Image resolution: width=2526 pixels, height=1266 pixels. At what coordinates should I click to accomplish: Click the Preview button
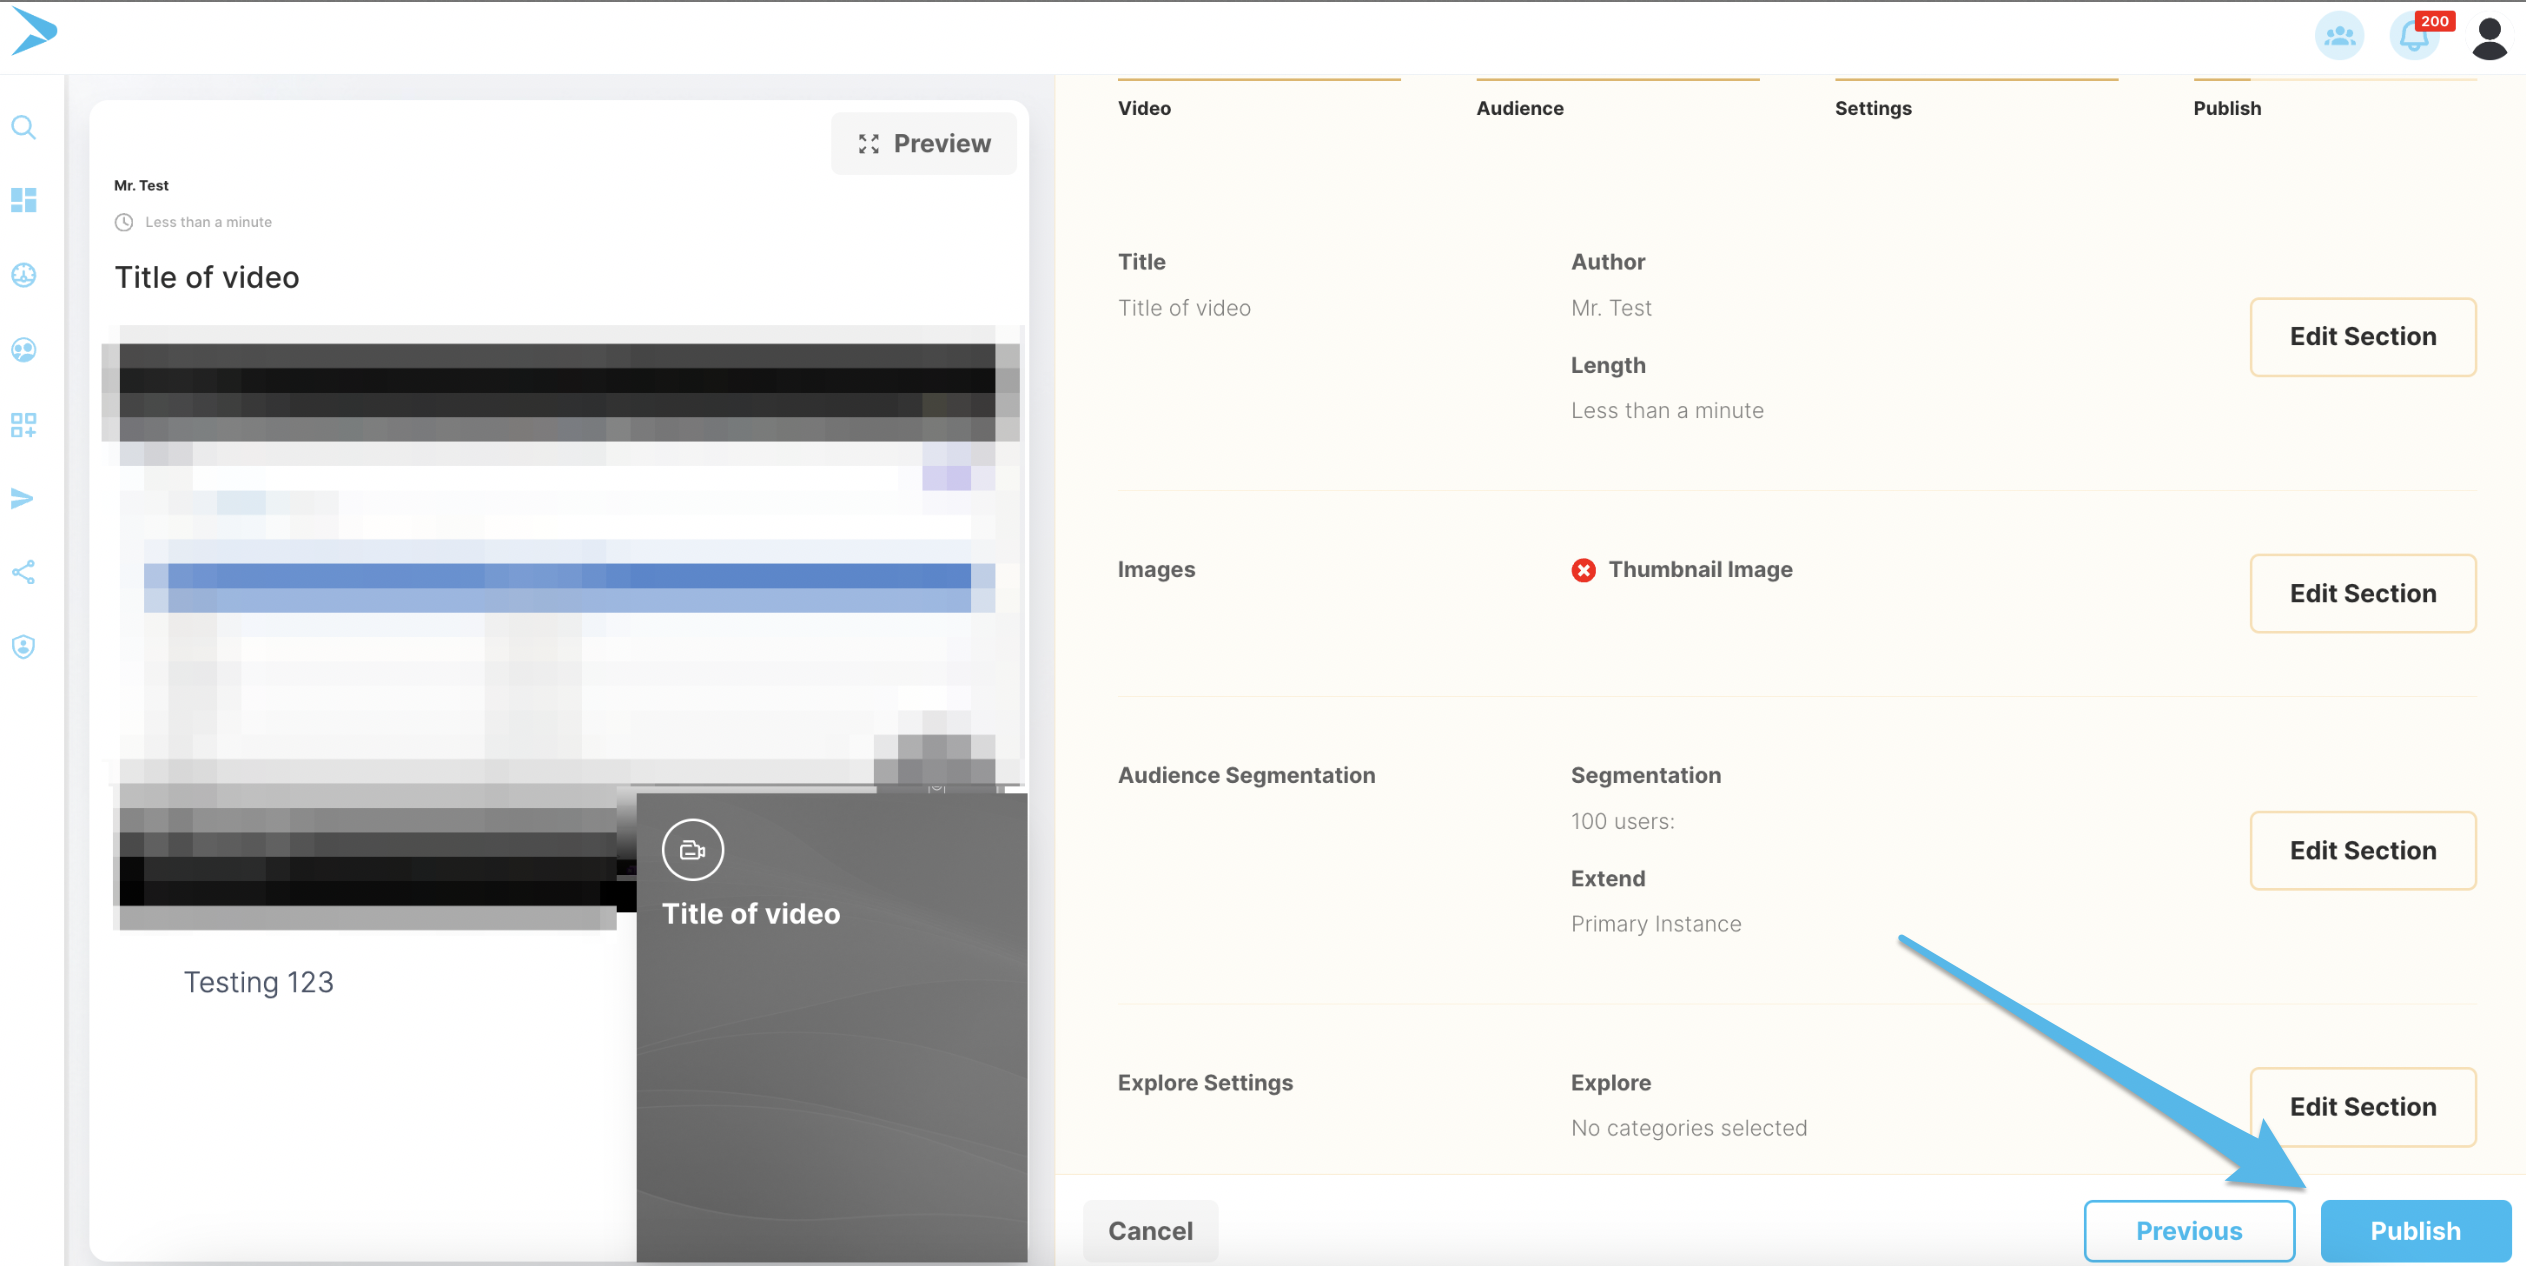click(924, 144)
